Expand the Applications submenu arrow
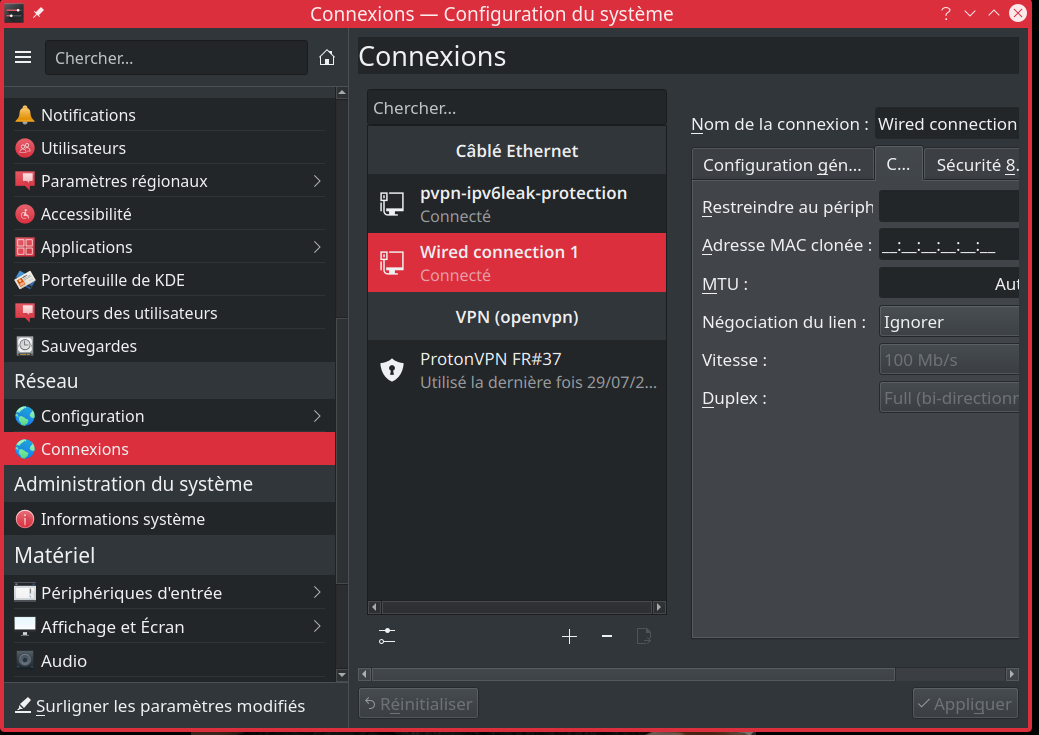Image resolution: width=1039 pixels, height=735 pixels. tap(317, 247)
